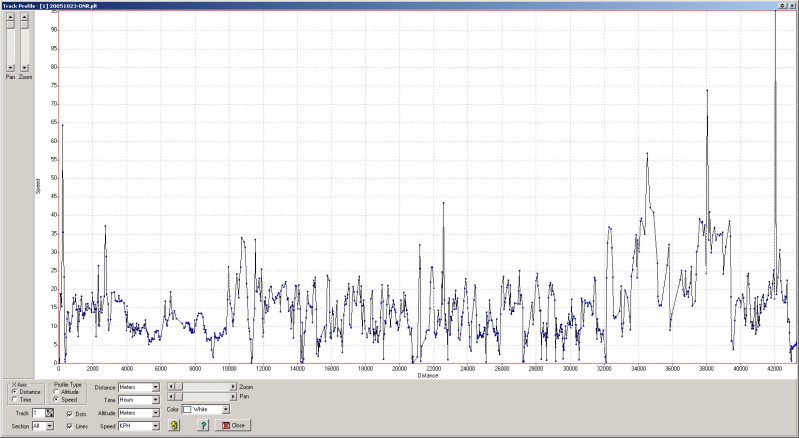The height and width of the screenshot is (438, 799).
Task: Toggle the Lines checkbox
Action: (69, 425)
